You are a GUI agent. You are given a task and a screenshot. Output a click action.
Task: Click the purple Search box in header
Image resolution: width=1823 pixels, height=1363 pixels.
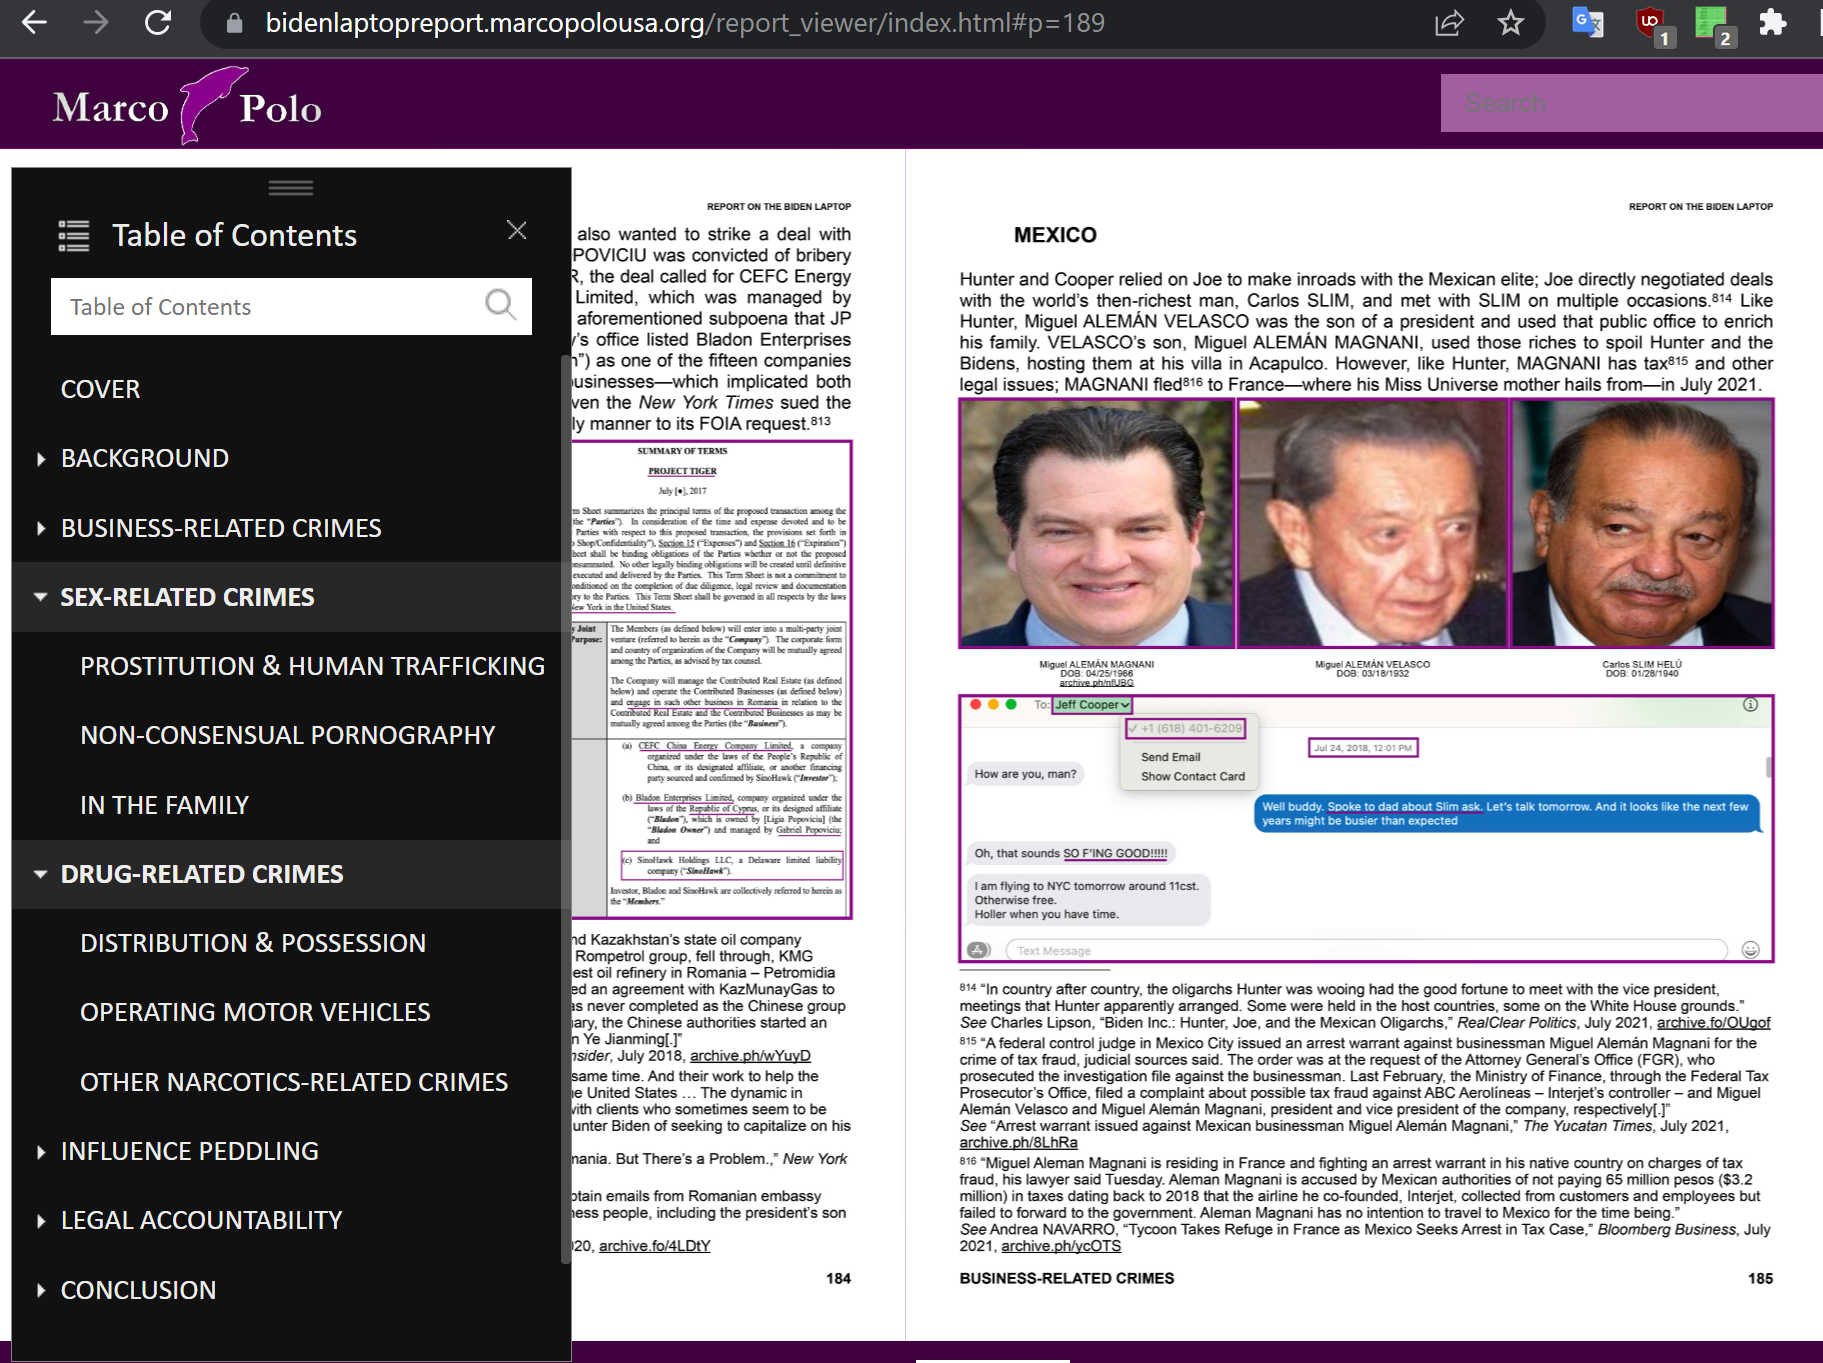[1630, 103]
